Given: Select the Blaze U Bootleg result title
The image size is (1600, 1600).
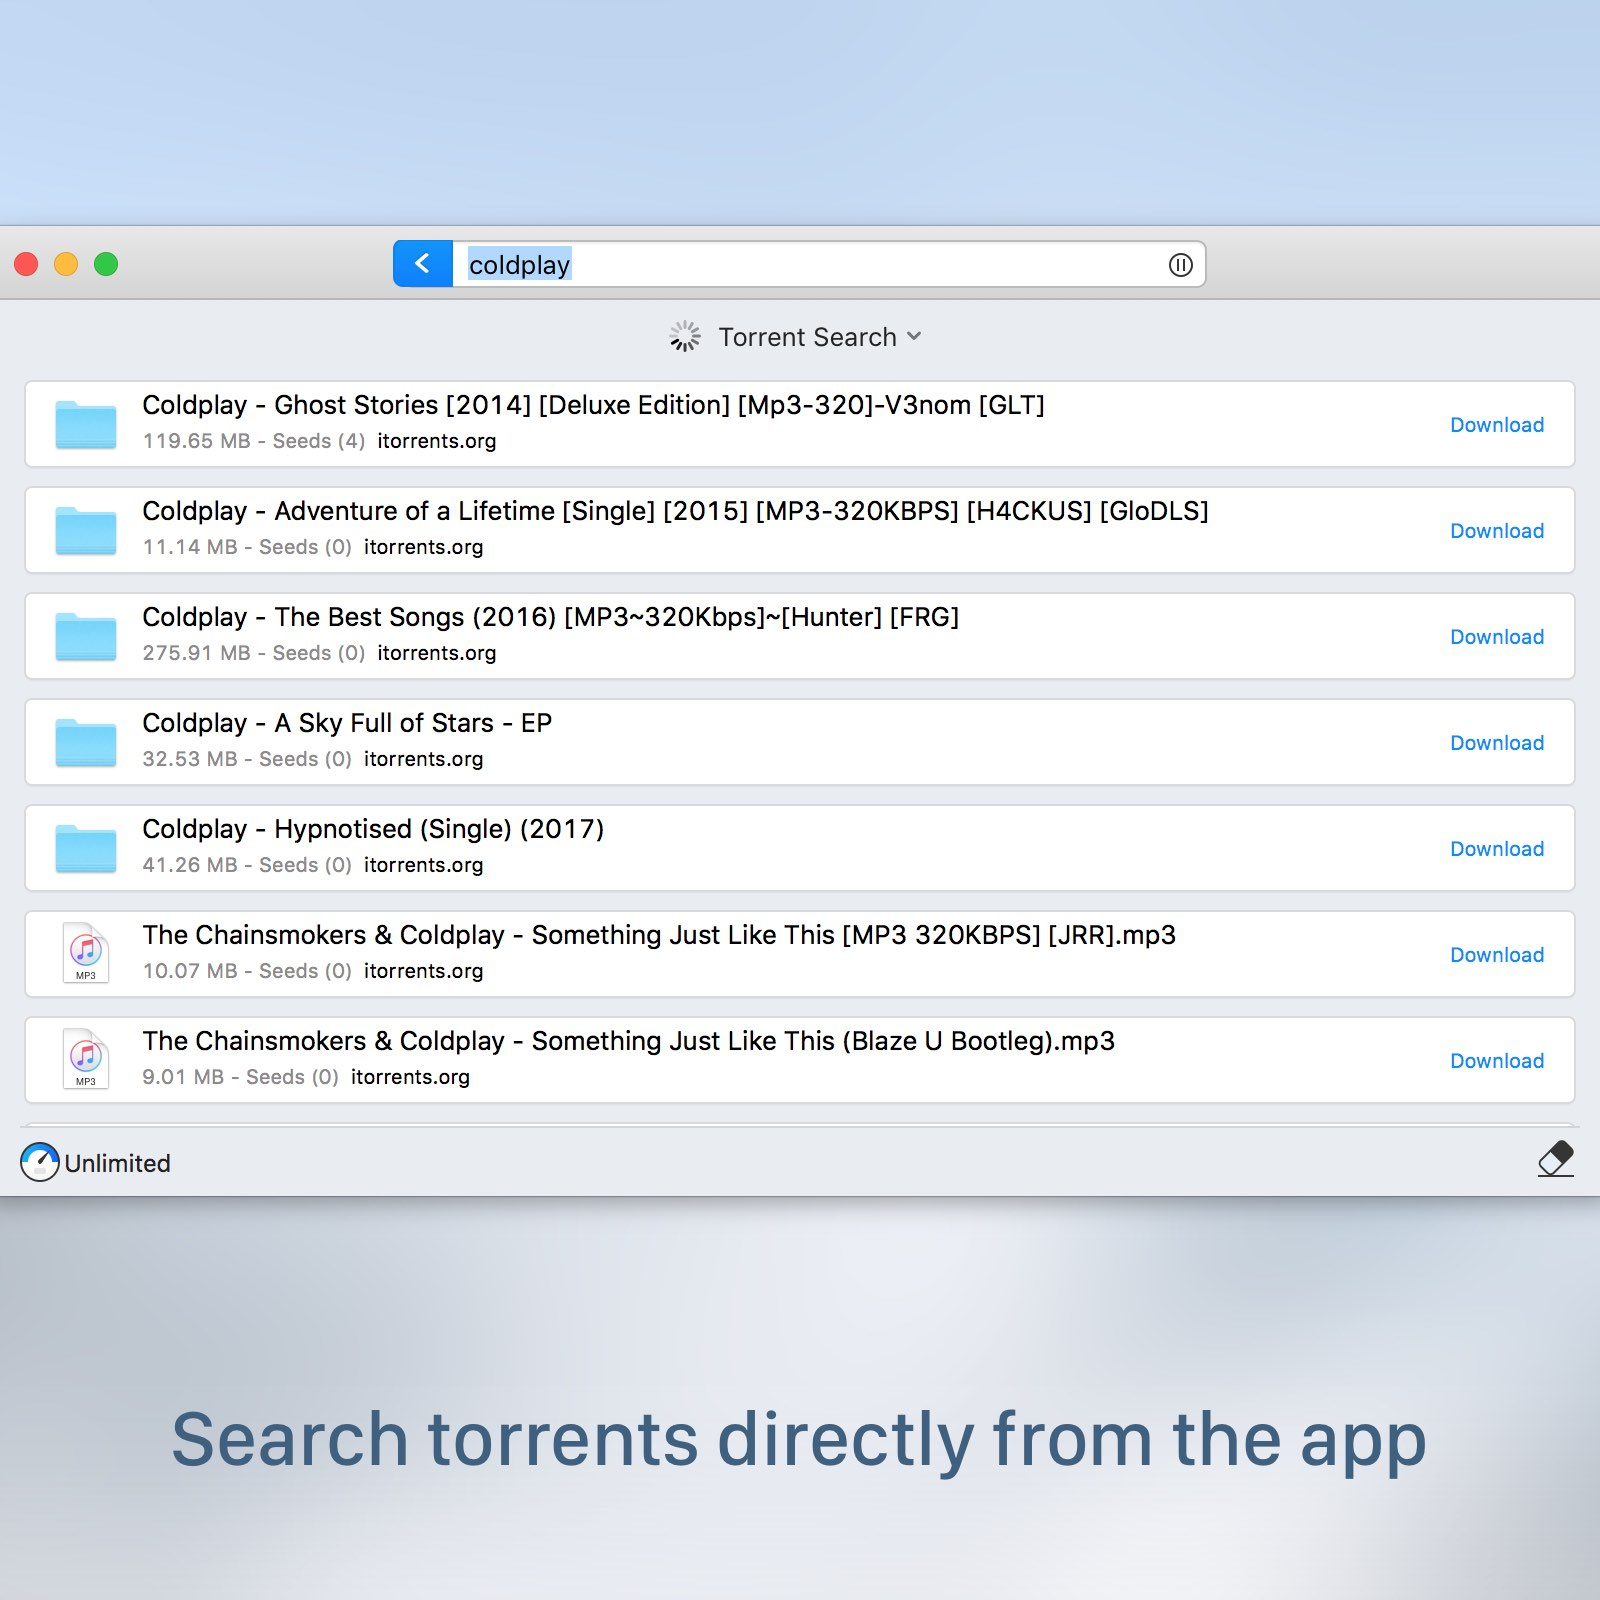Looking at the screenshot, I should click(x=628, y=1041).
